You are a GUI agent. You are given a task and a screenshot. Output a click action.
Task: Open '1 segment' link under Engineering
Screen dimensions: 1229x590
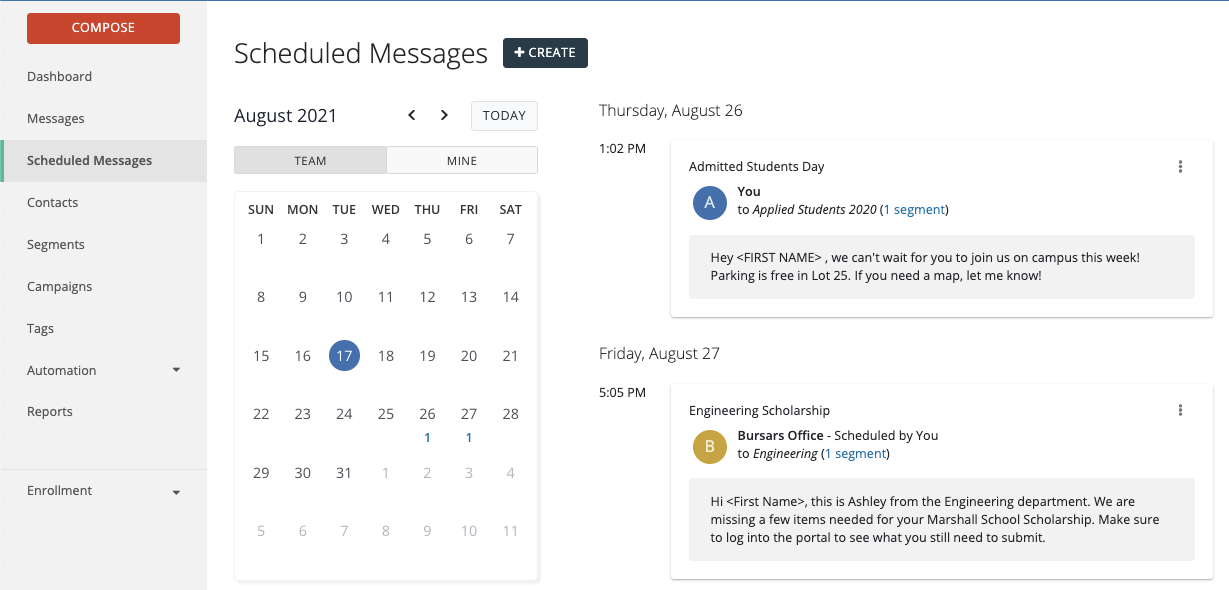(855, 454)
